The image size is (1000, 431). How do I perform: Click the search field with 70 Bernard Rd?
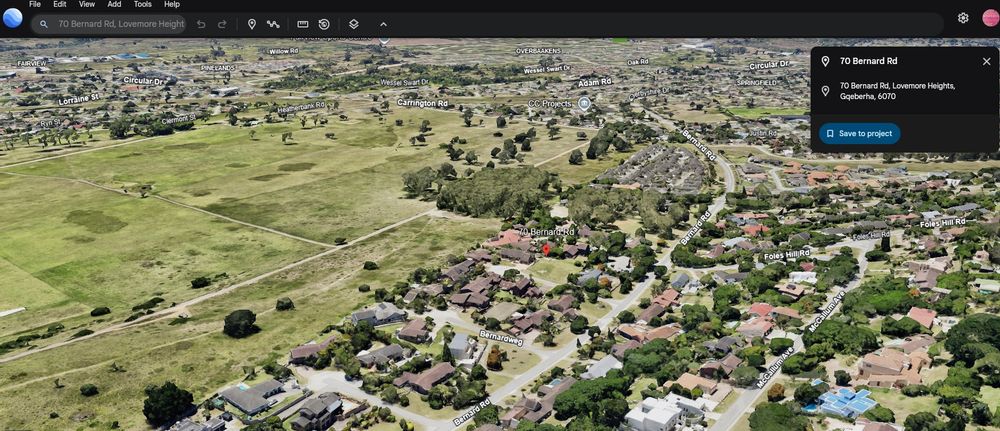click(x=118, y=24)
